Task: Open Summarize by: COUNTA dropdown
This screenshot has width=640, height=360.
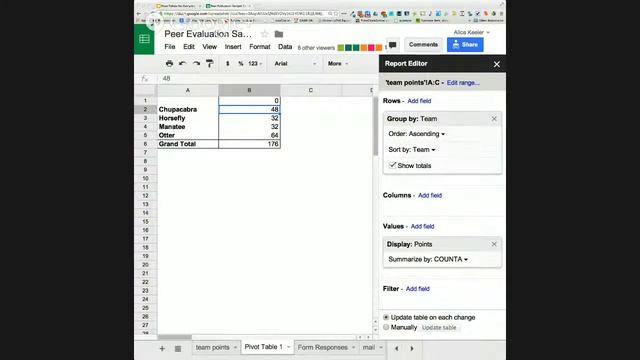Action: (x=428, y=259)
